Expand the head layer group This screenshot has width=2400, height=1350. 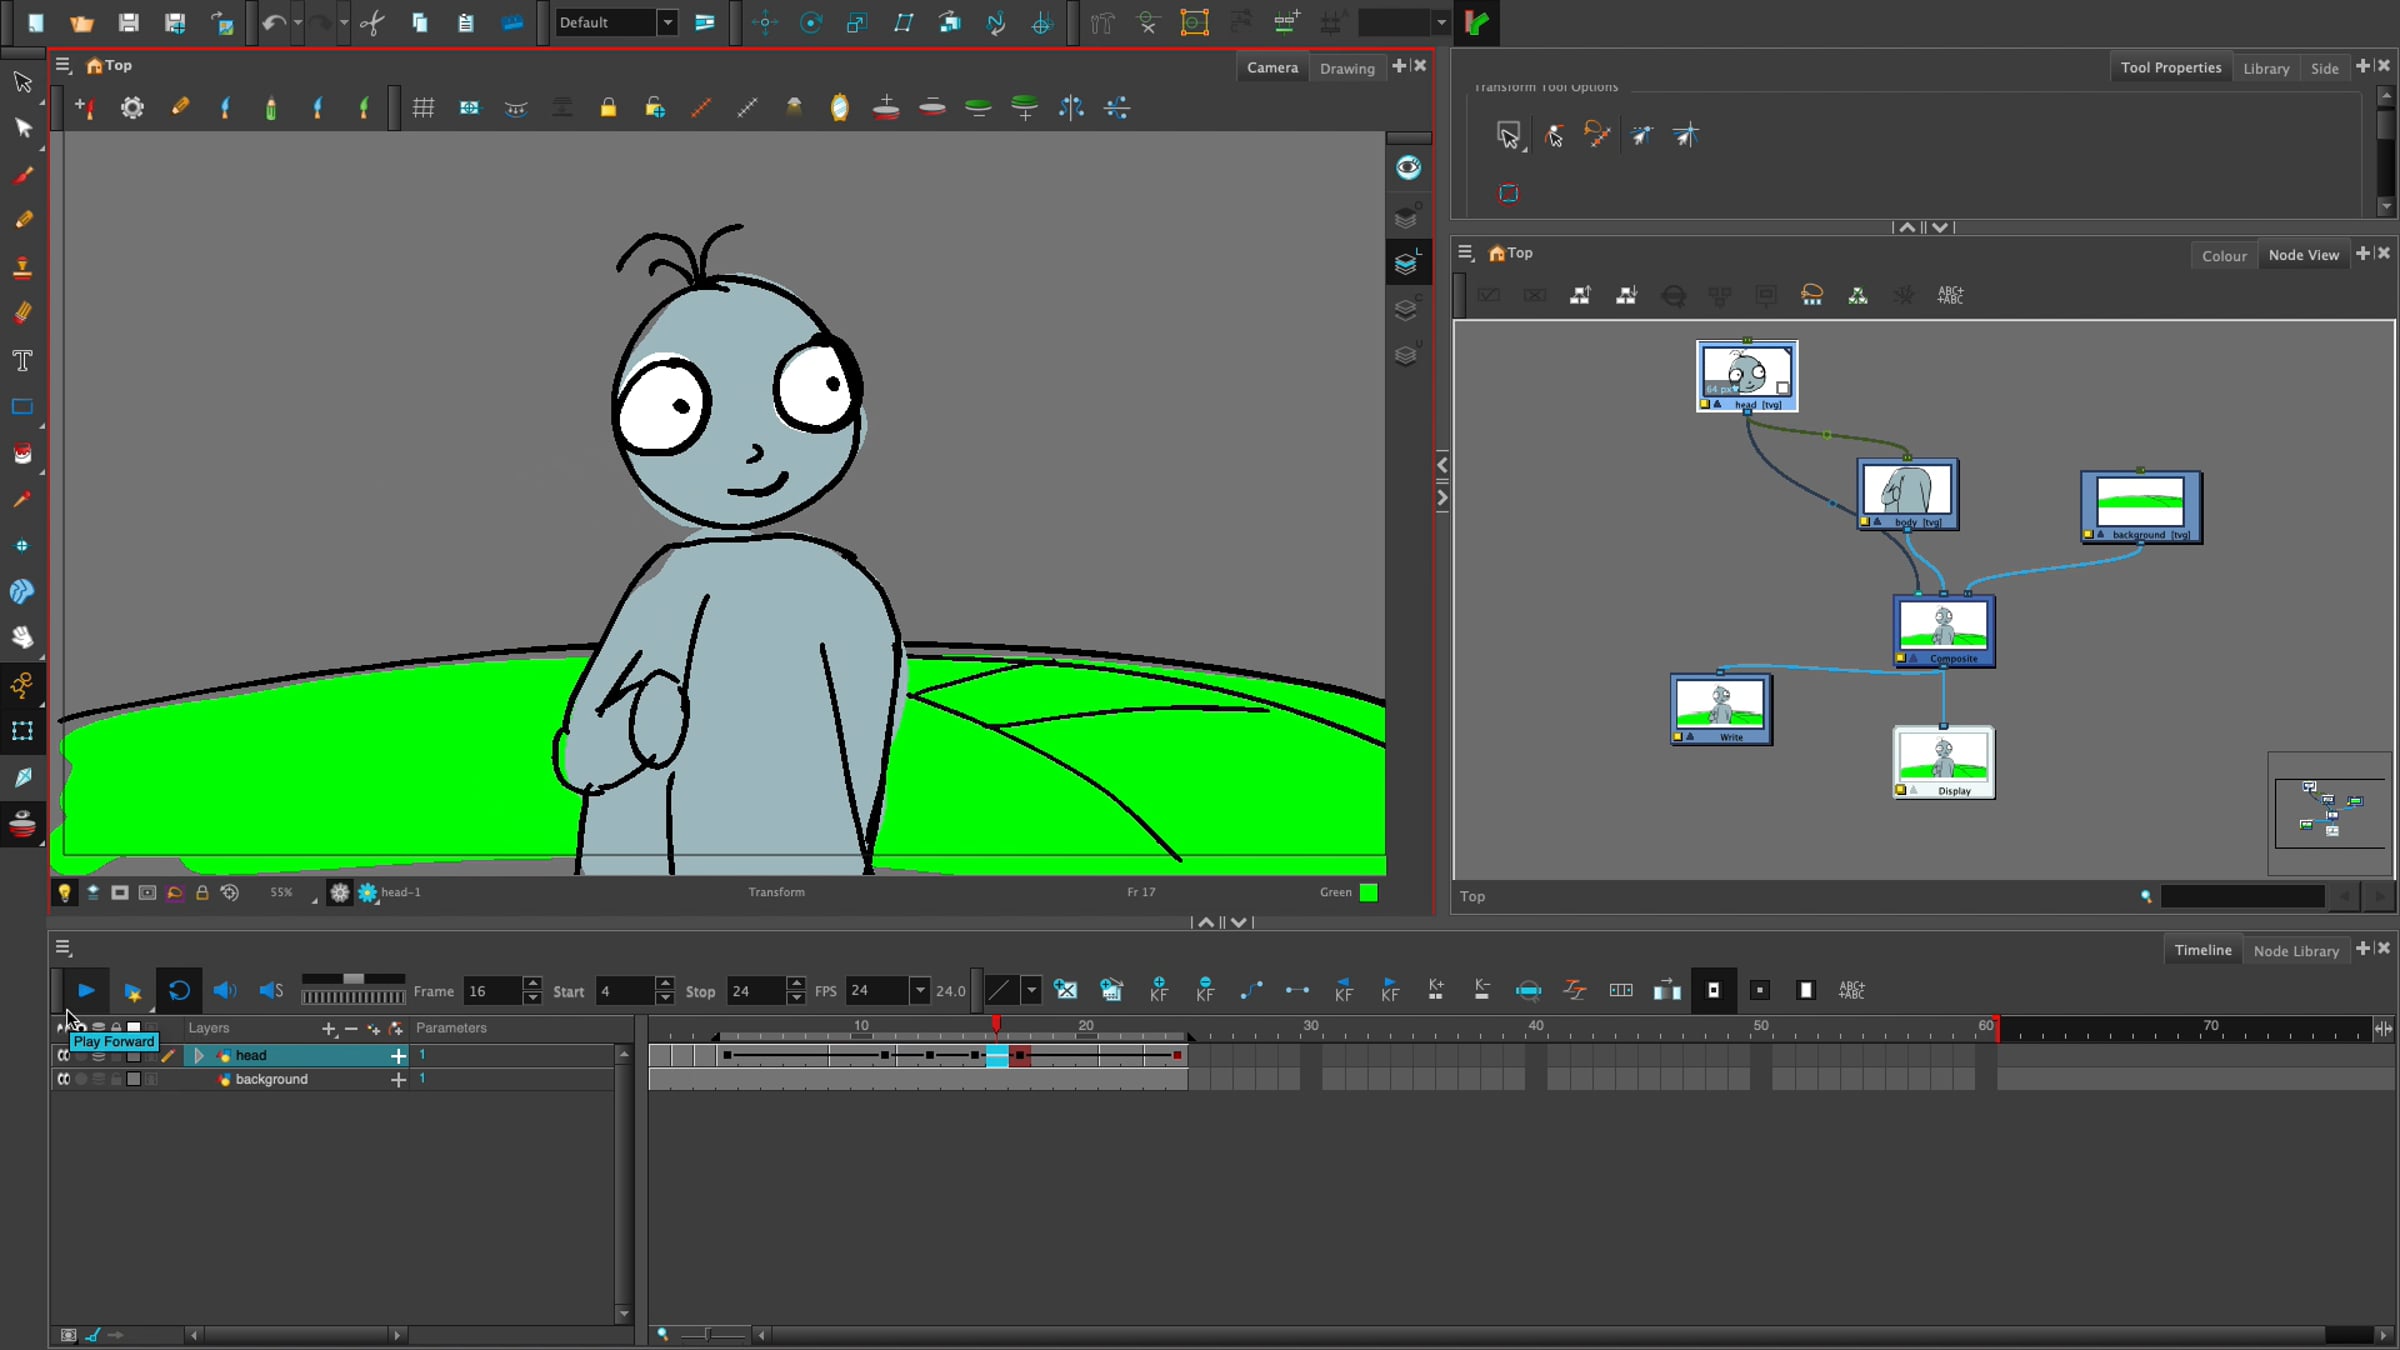(199, 1055)
